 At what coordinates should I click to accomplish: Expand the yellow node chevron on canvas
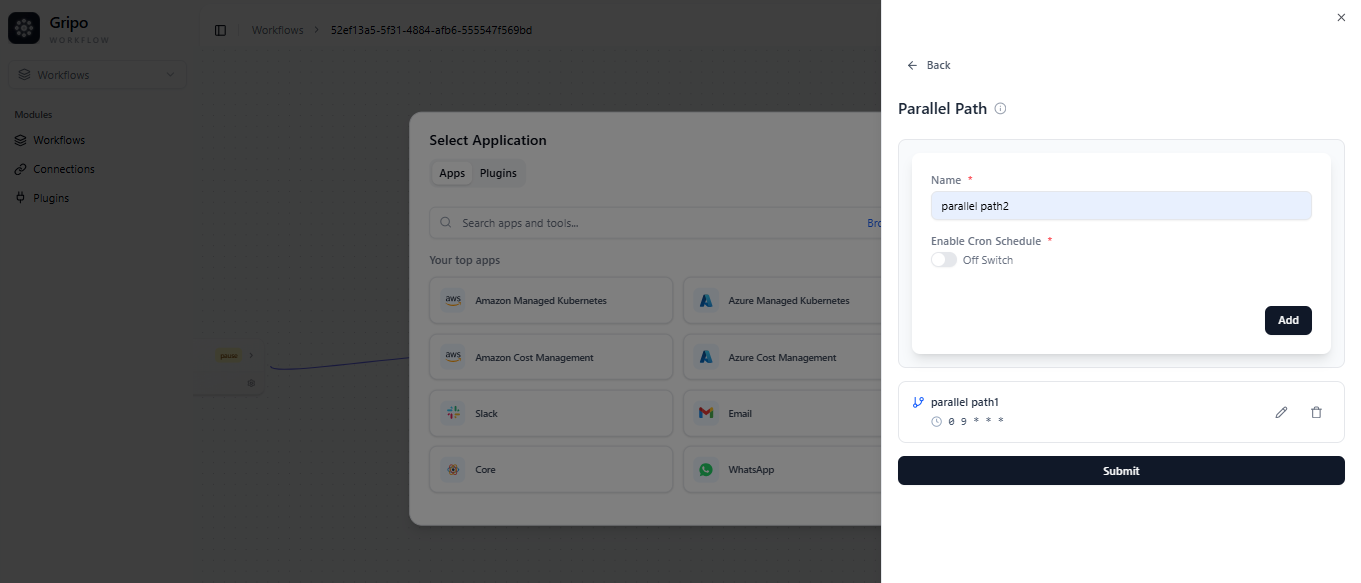tap(251, 355)
